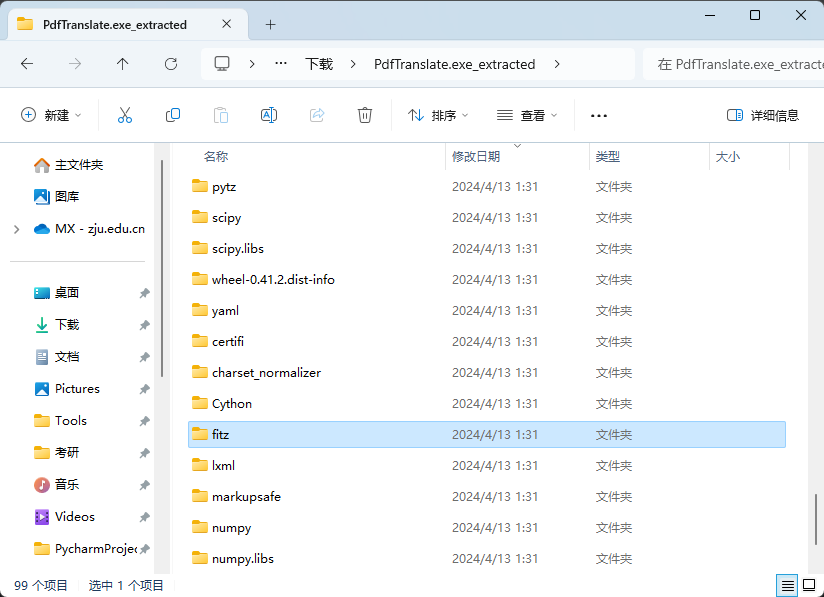Click the Cut scissors icon
Screen dimensions: 824x597
(125, 115)
